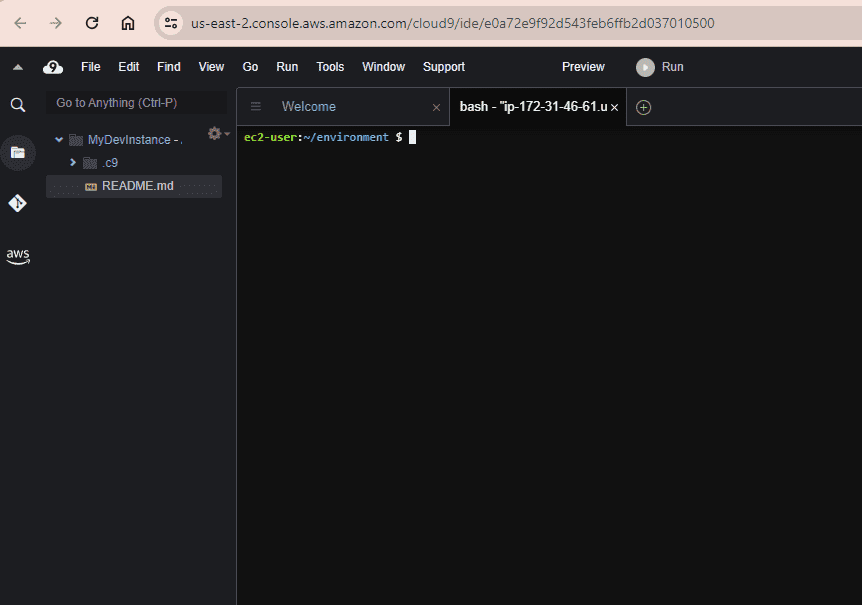Click the Cloud9 logo icon

[x=53, y=67]
